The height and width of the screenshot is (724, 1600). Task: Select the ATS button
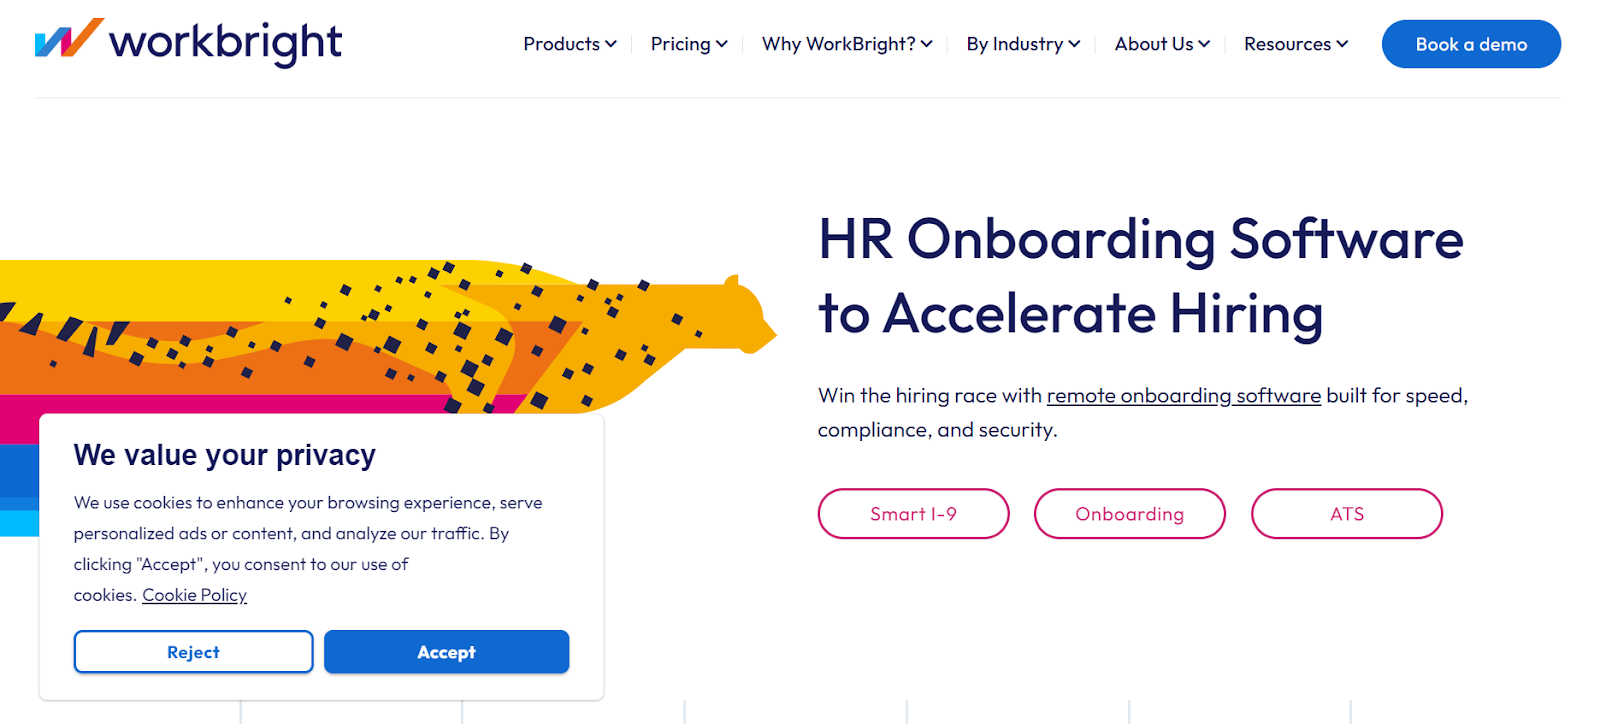(1346, 513)
